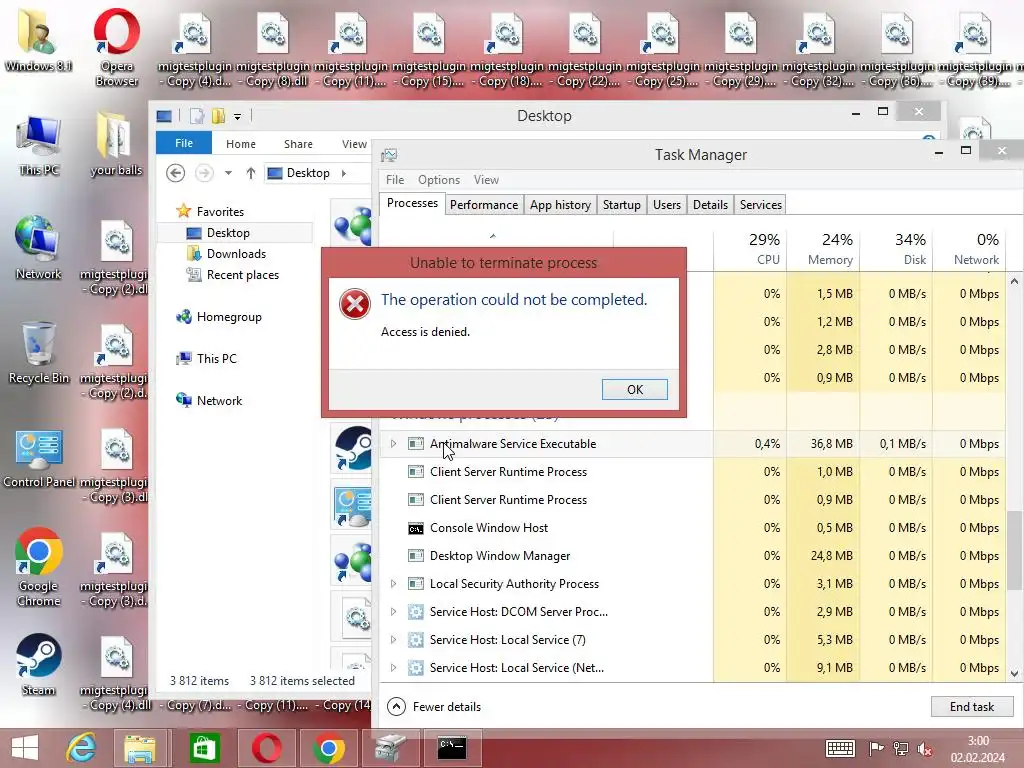Switch to the Users tab

coord(667,205)
